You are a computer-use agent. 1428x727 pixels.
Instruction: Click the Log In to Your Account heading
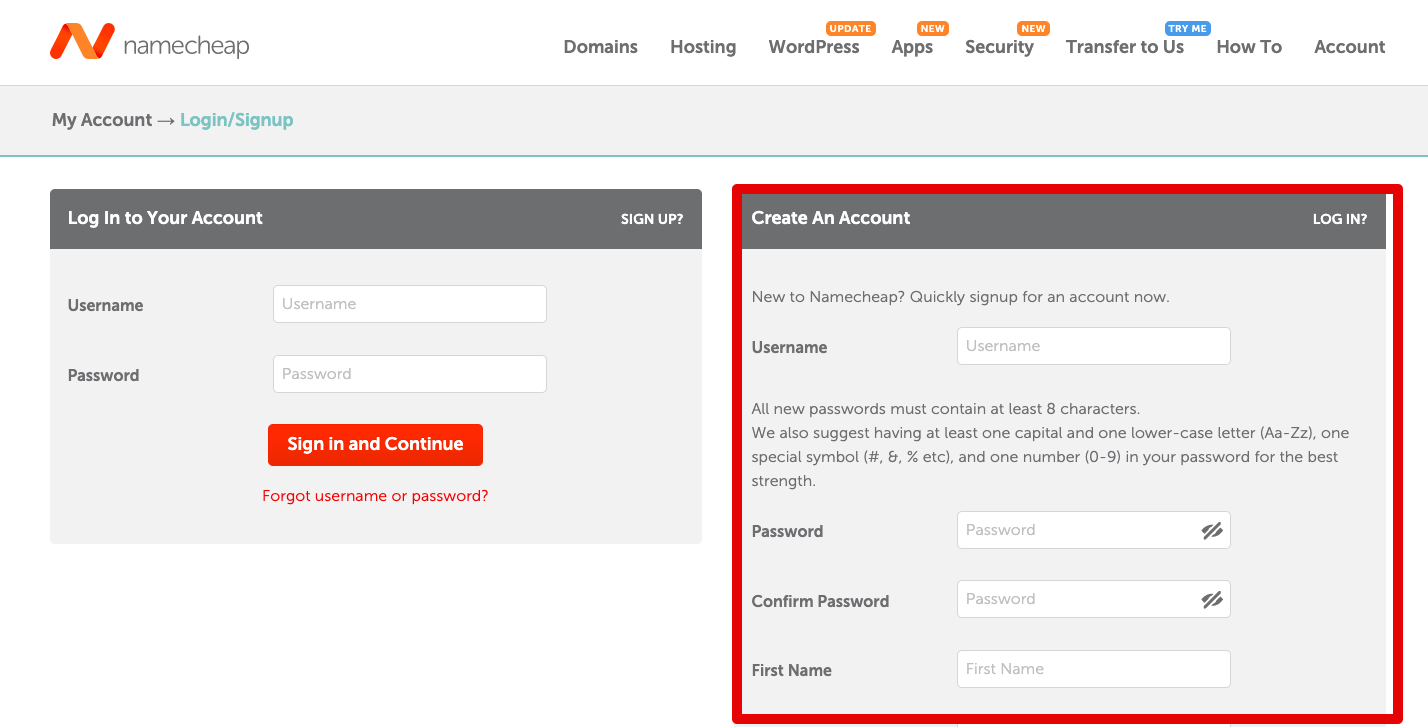tap(165, 218)
